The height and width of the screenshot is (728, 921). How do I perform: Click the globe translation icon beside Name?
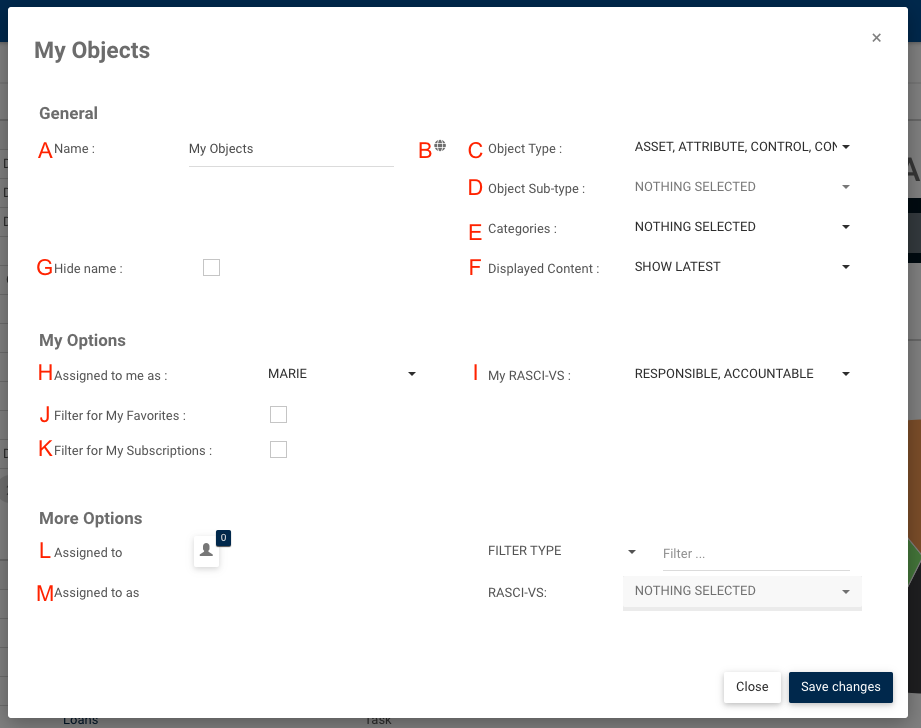(x=440, y=146)
